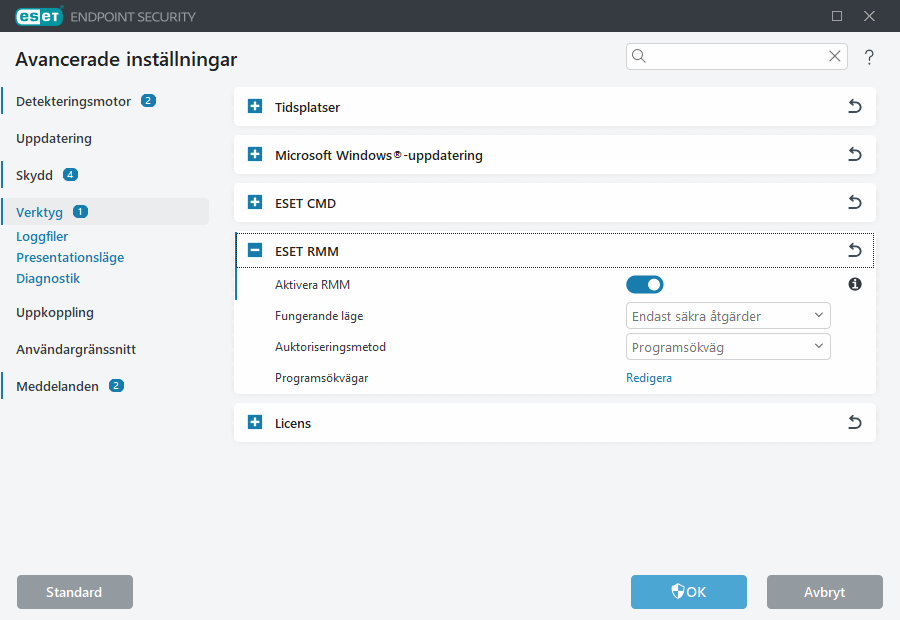
Task: Open the Skydd section in the sidebar
Action: pos(33,174)
